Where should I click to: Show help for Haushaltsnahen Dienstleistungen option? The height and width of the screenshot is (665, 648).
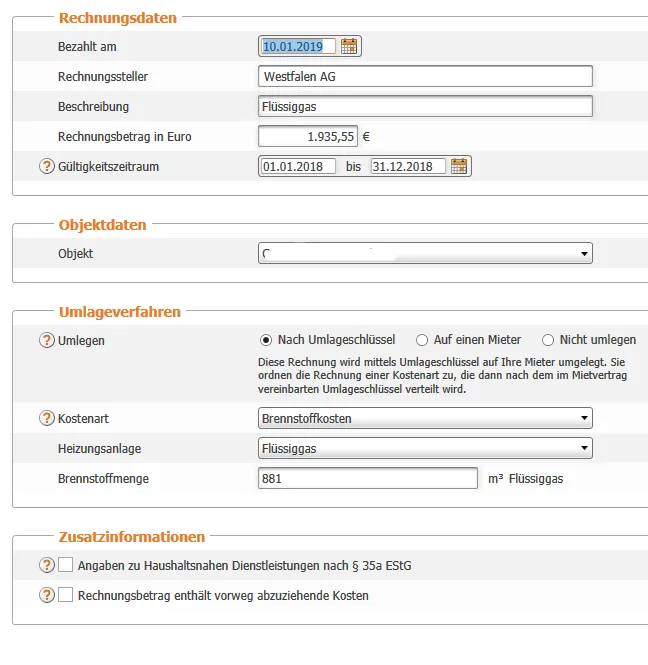46,566
